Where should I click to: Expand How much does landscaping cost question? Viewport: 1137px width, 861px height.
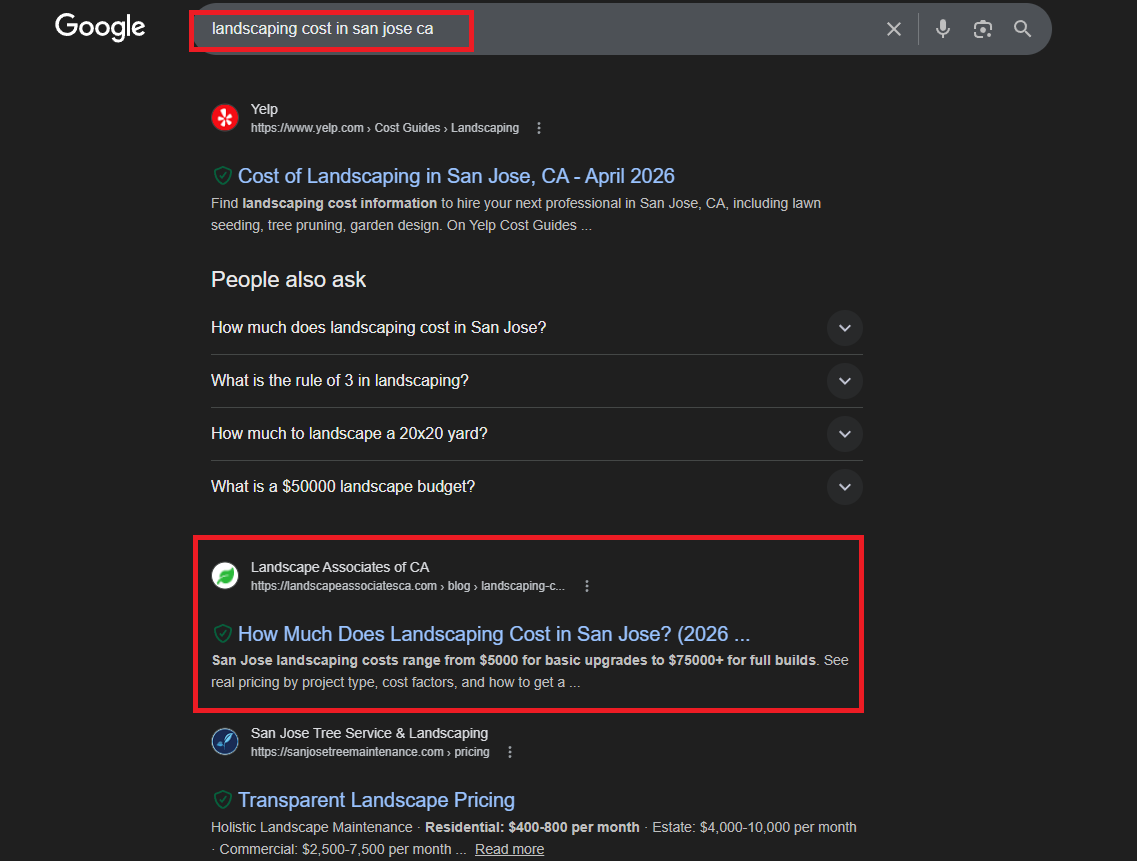(x=537, y=328)
